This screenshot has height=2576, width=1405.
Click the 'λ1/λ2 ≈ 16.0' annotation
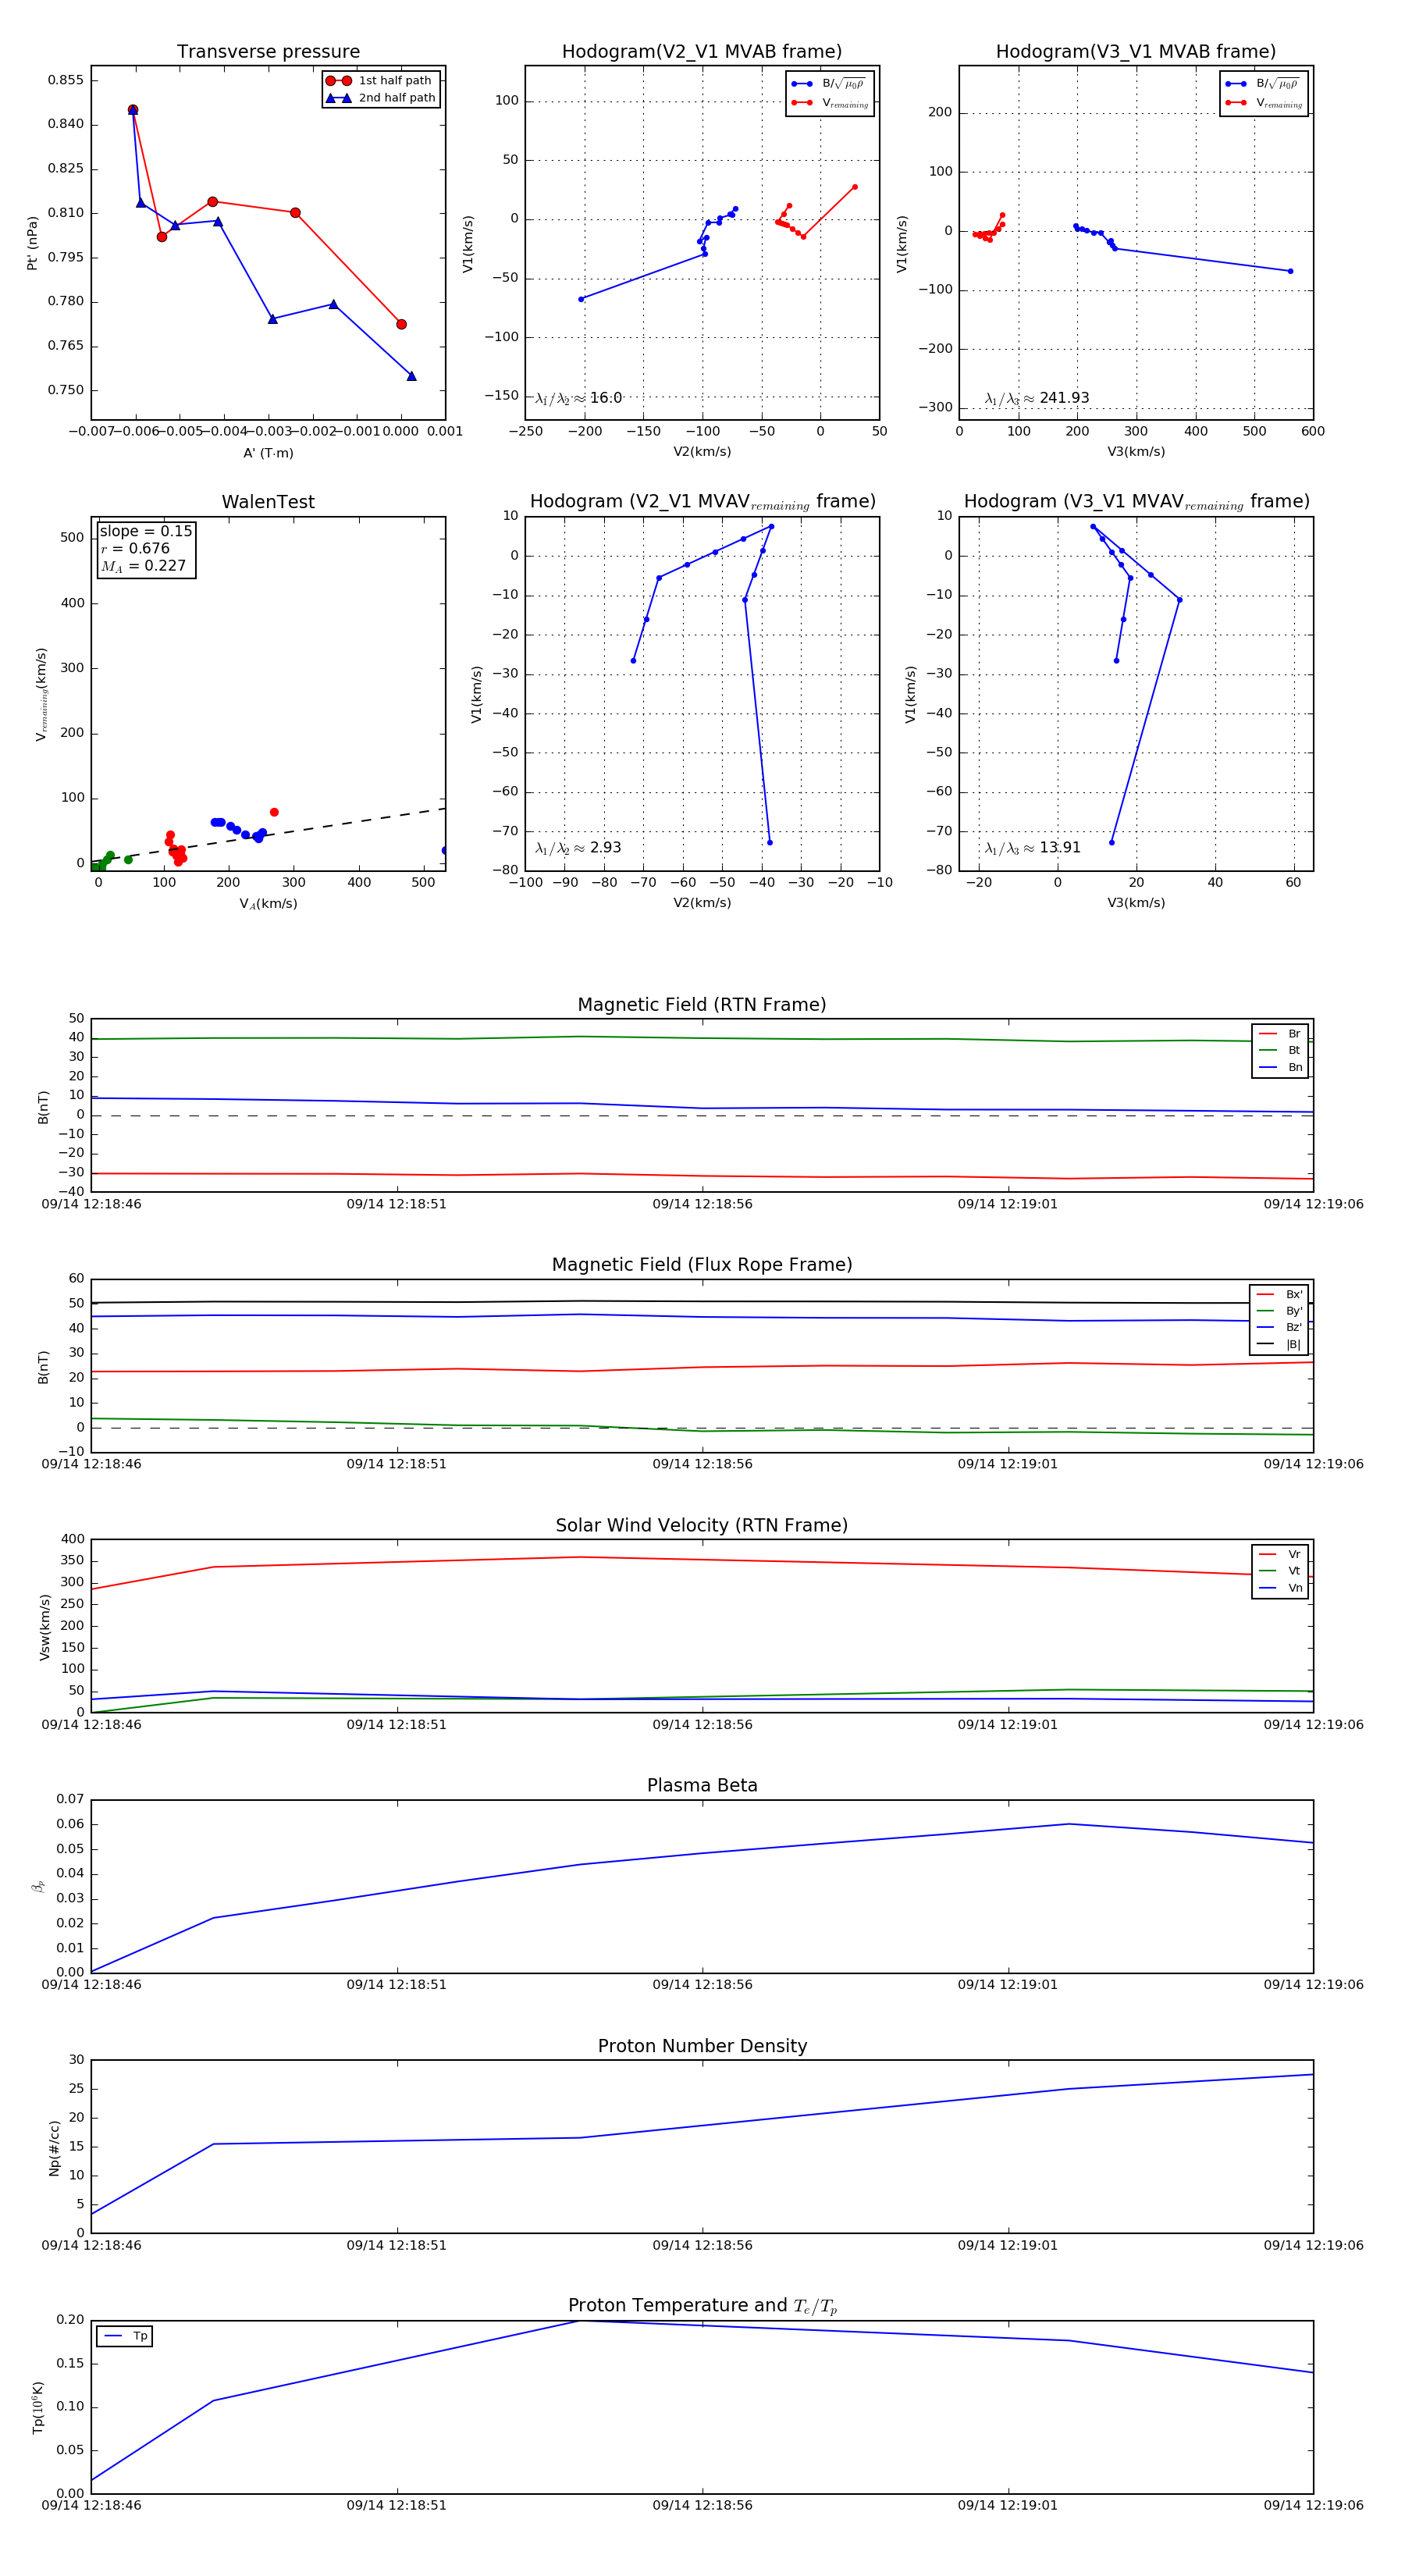[578, 398]
